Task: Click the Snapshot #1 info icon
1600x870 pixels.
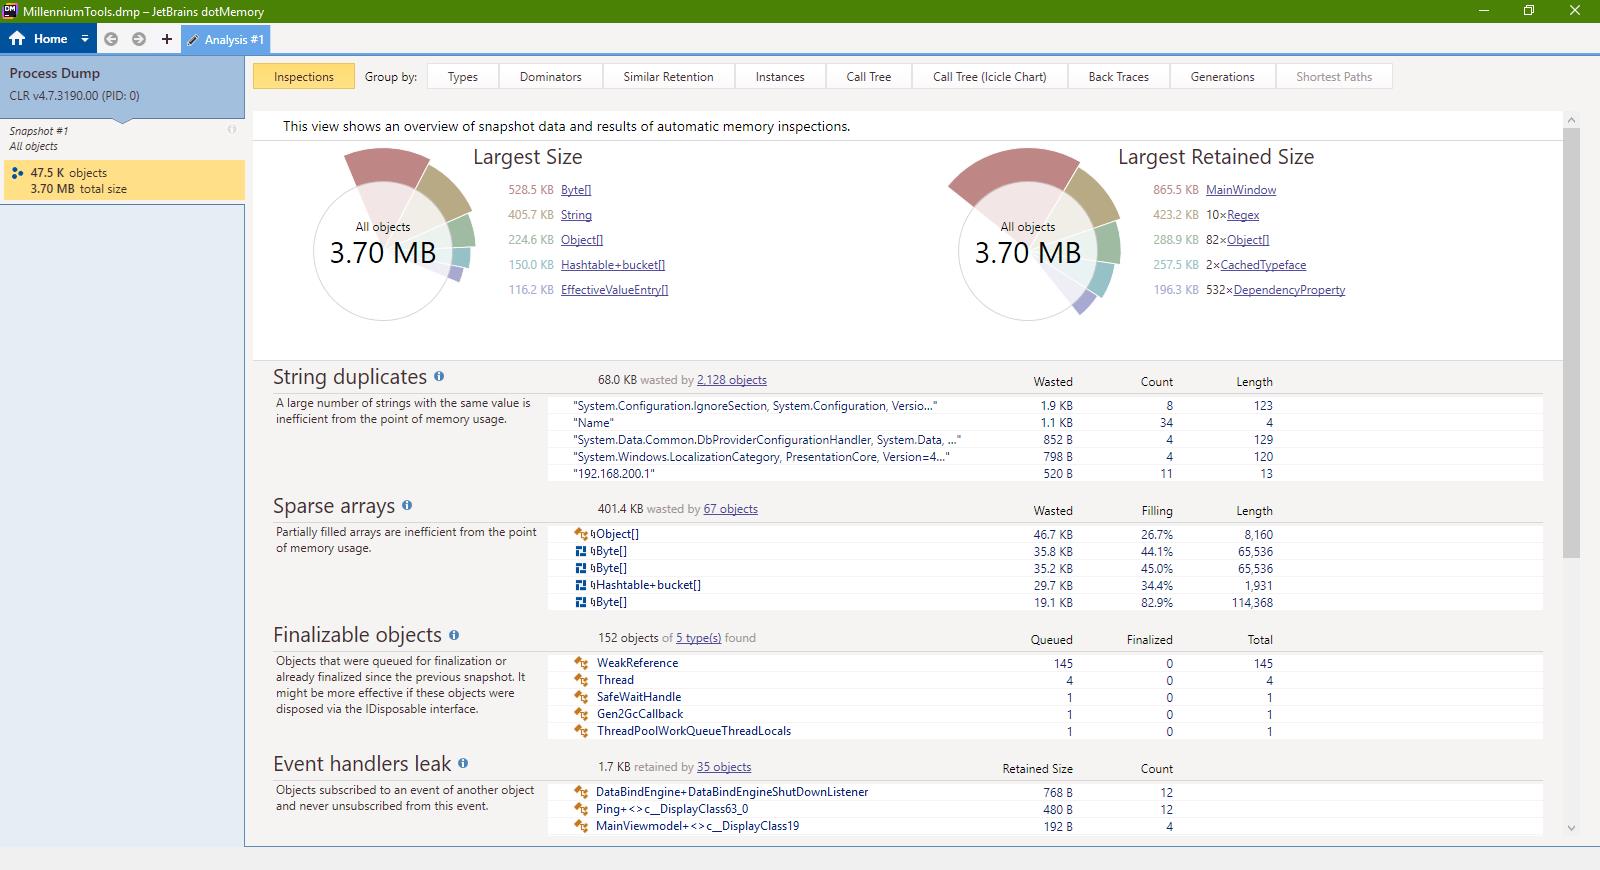Action: click(x=232, y=130)
